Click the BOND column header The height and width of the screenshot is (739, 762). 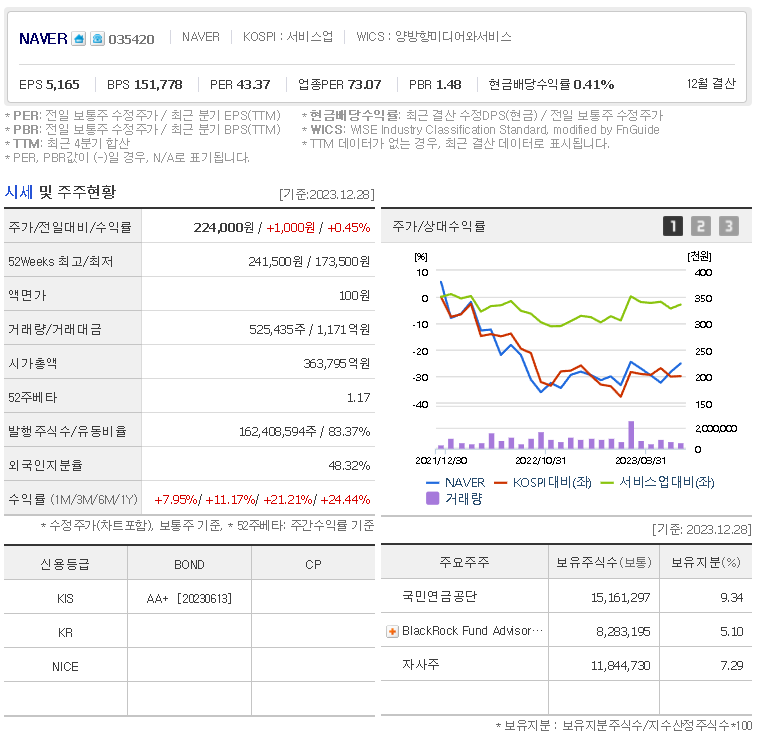point(190,565)
